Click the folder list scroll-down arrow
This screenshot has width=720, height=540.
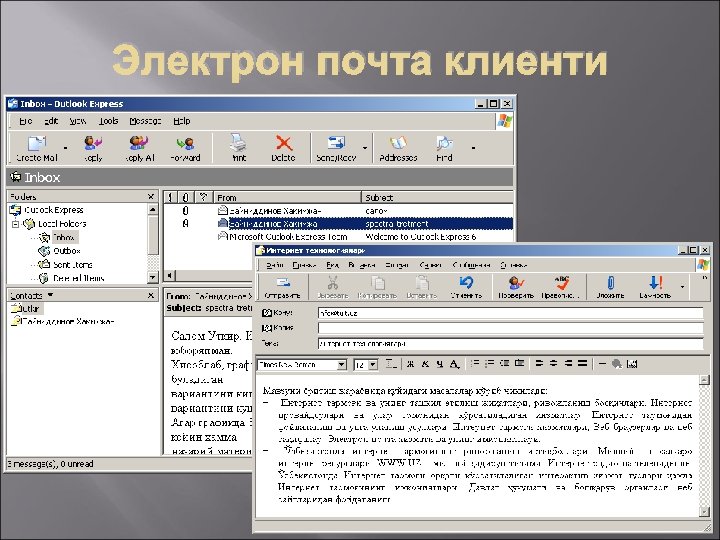pos(153,277)
